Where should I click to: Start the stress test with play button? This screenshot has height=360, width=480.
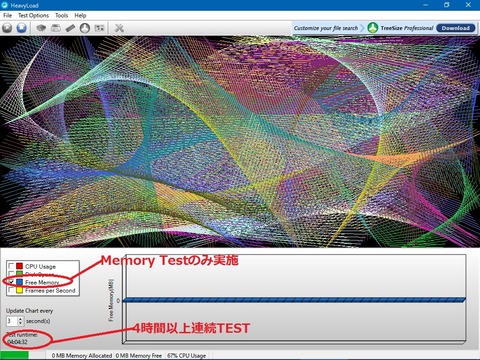point(7,28)
